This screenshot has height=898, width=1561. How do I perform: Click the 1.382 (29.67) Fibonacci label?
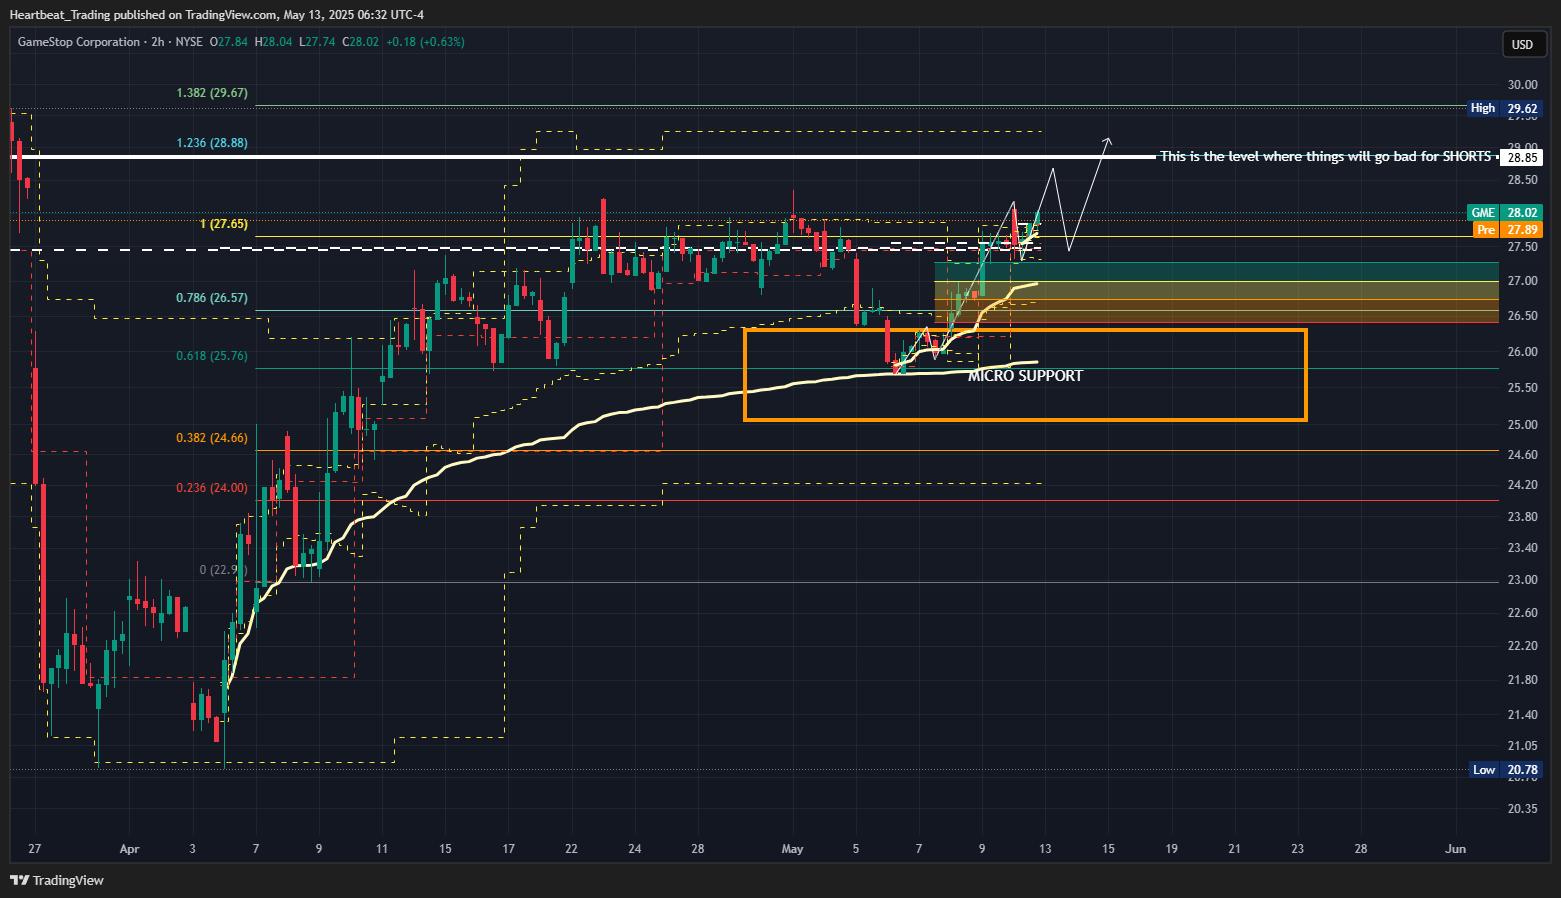click(x=212, y=93)
